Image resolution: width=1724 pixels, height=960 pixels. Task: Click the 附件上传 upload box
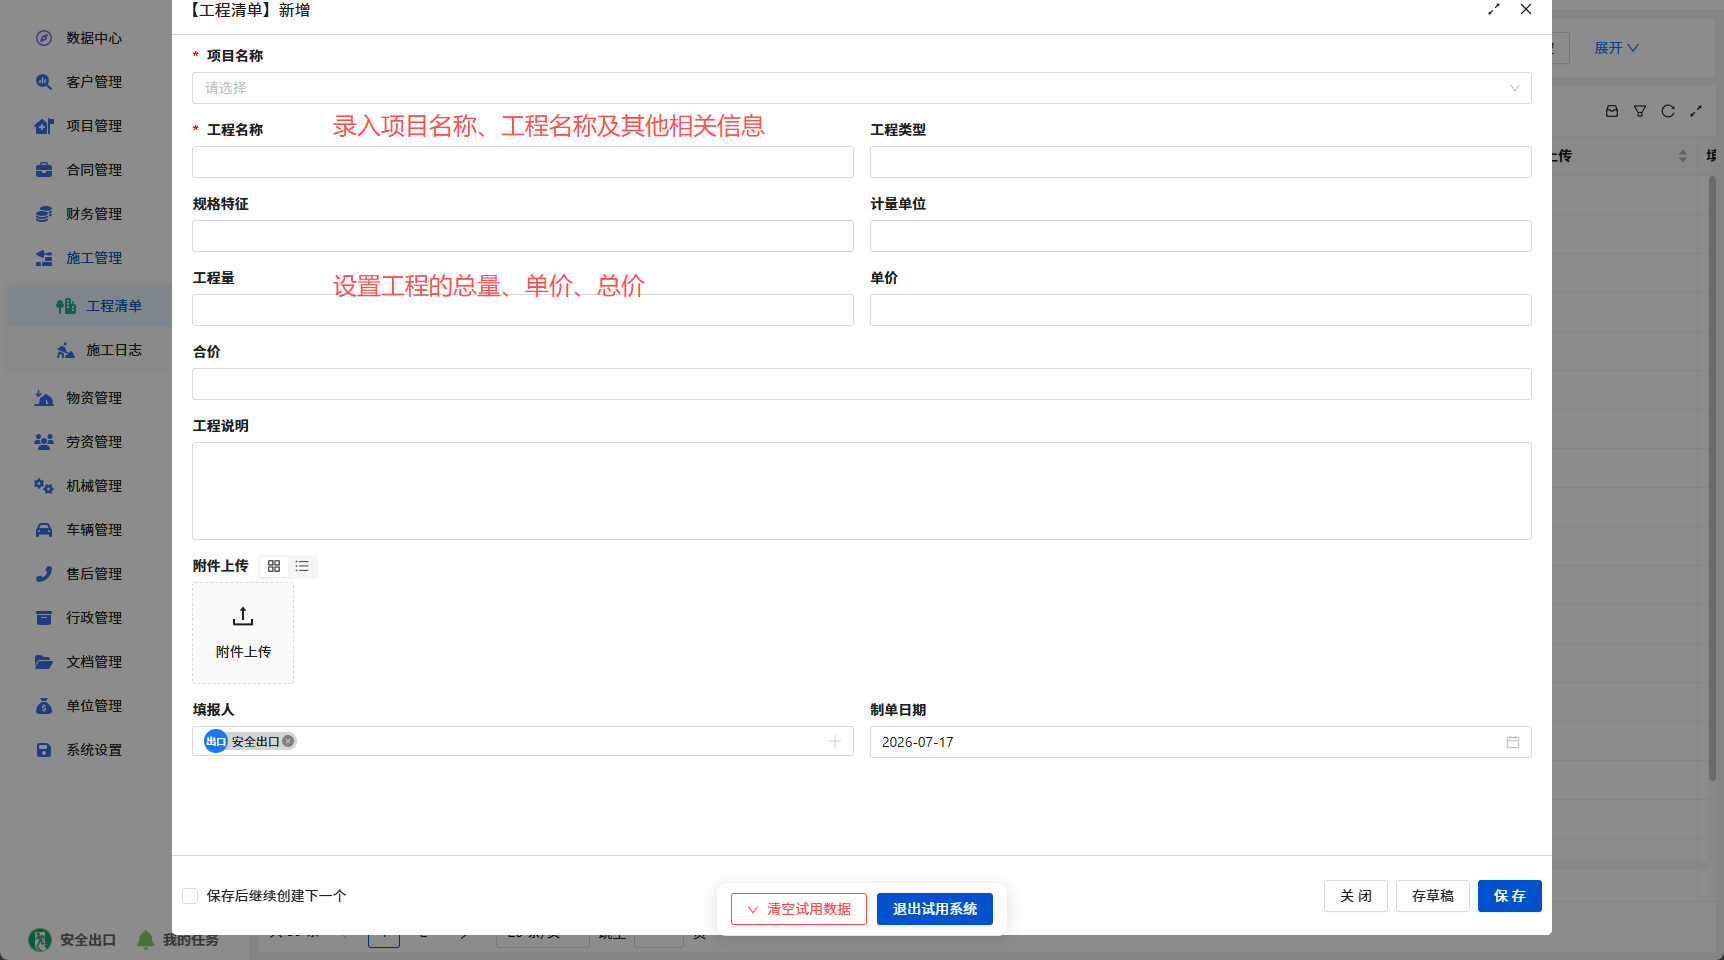(243, 633)
